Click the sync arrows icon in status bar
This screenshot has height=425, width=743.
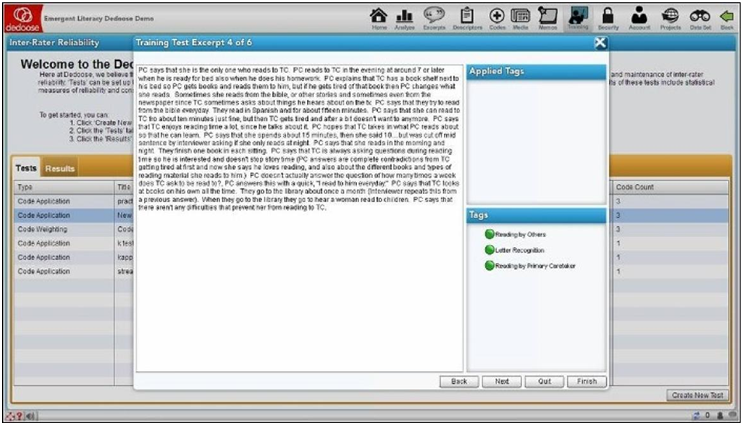coord(696,416)
